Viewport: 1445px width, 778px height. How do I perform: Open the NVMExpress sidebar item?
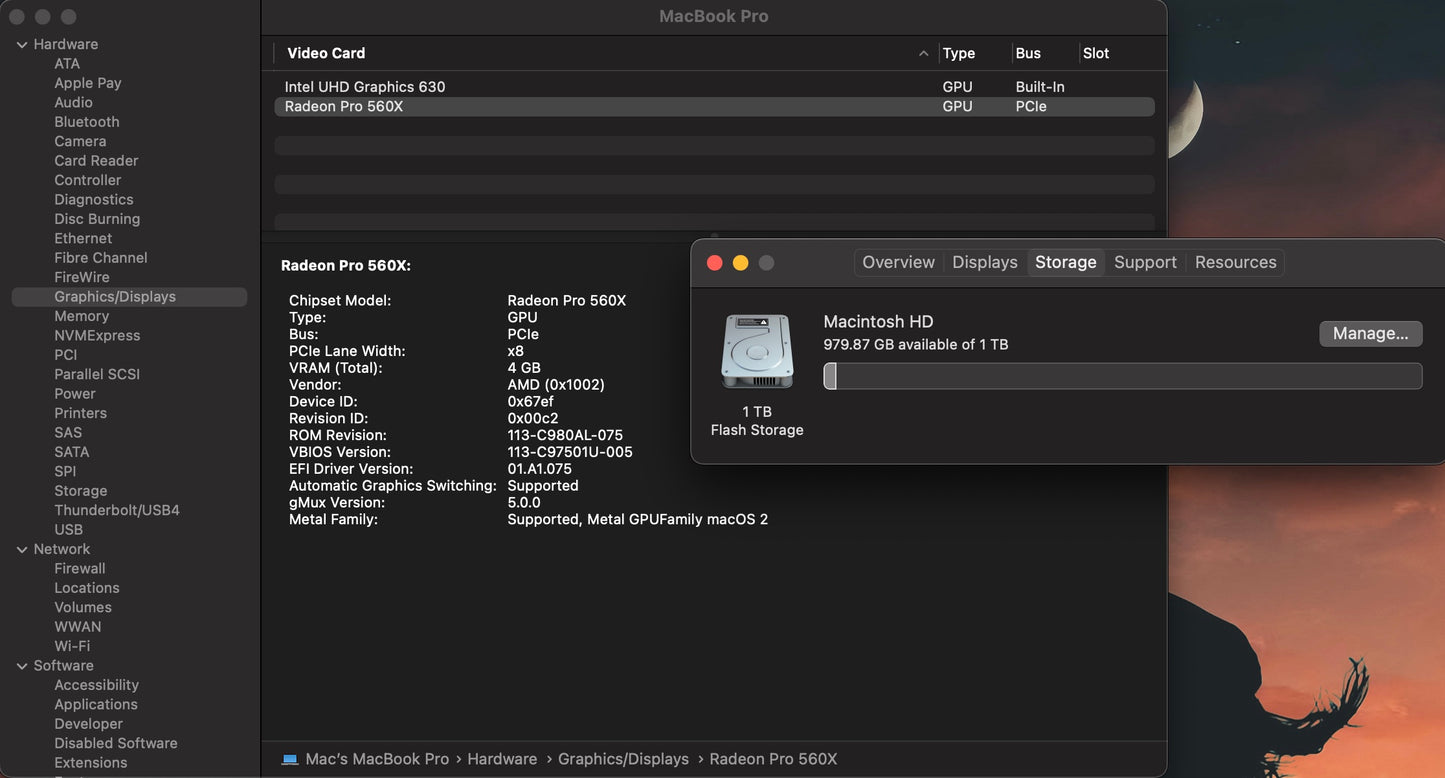[97, 336]
